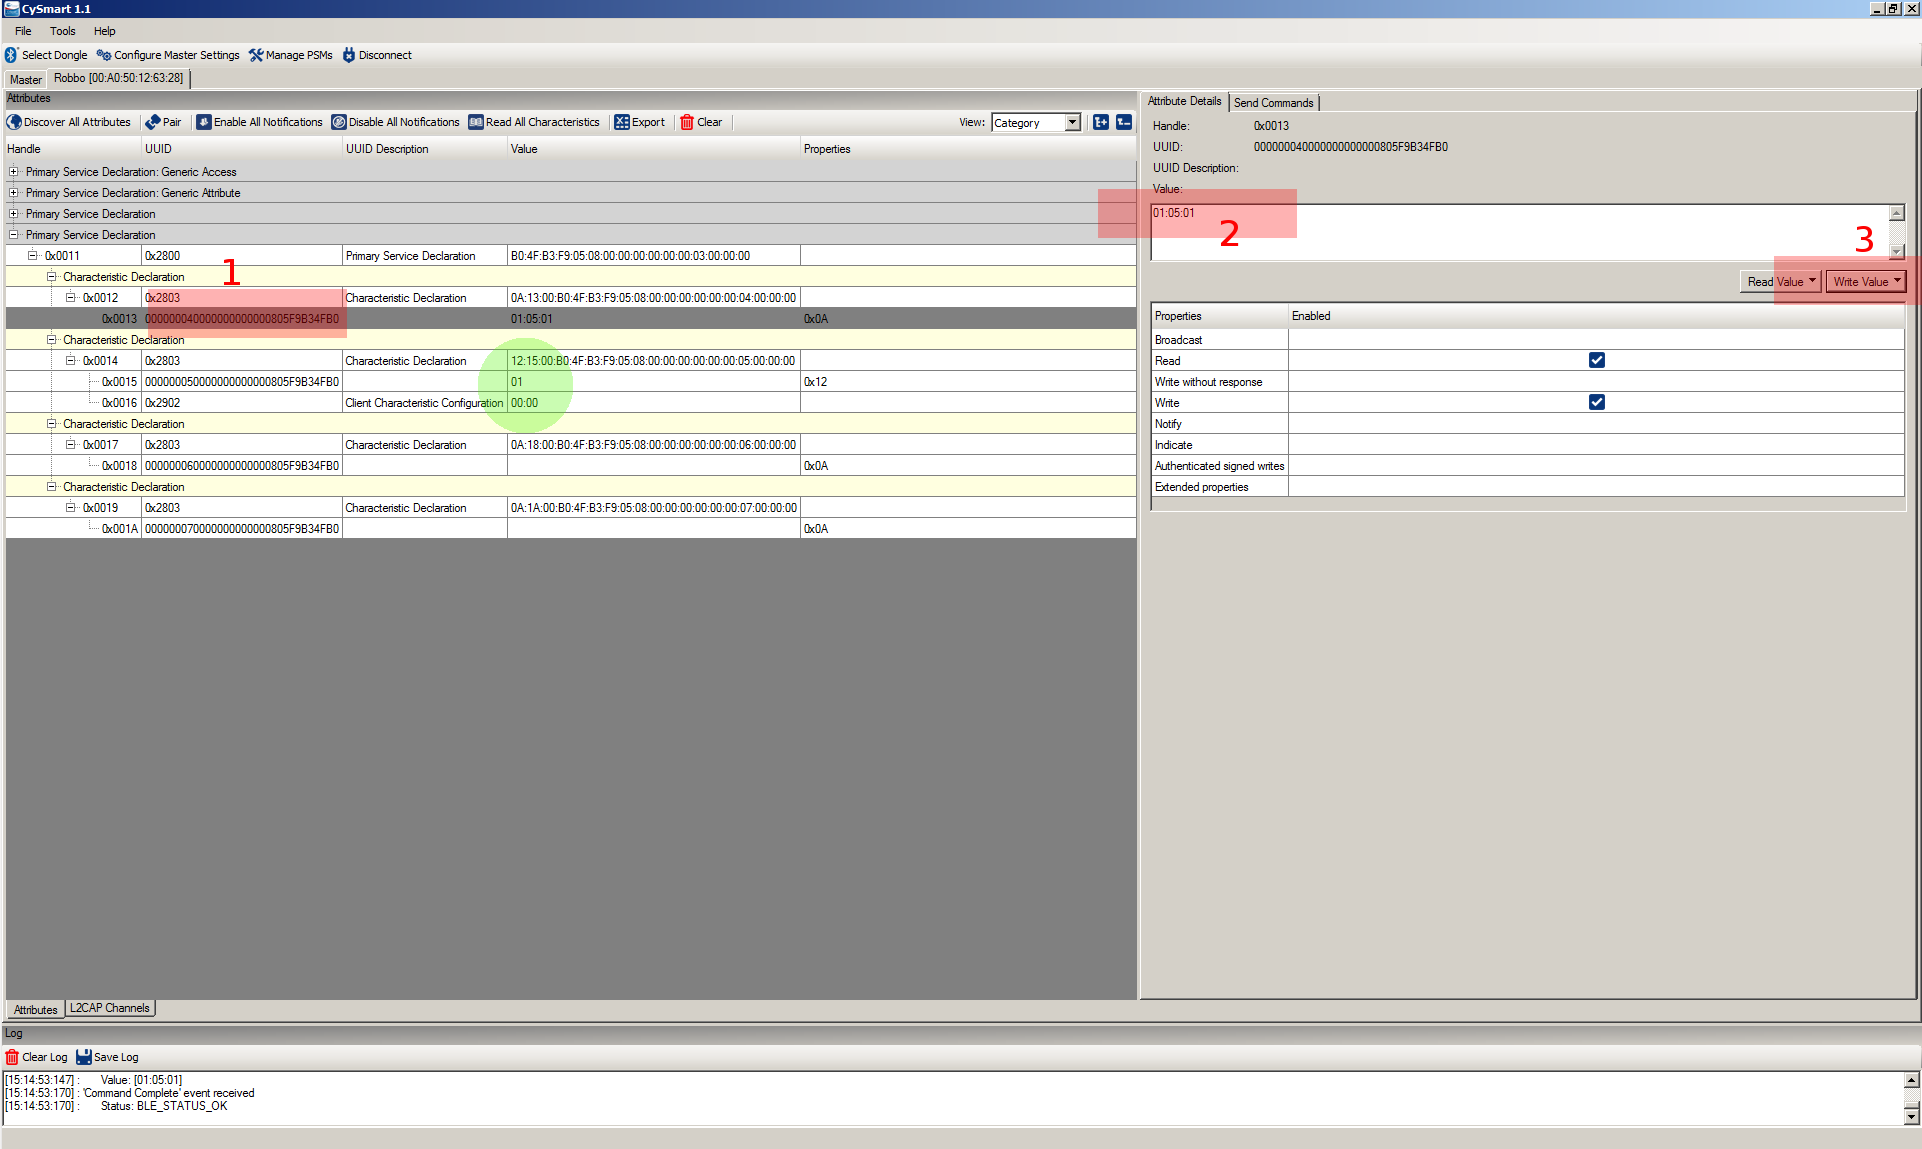
Task: Open the Tools menu
Action: pos(63,31)
